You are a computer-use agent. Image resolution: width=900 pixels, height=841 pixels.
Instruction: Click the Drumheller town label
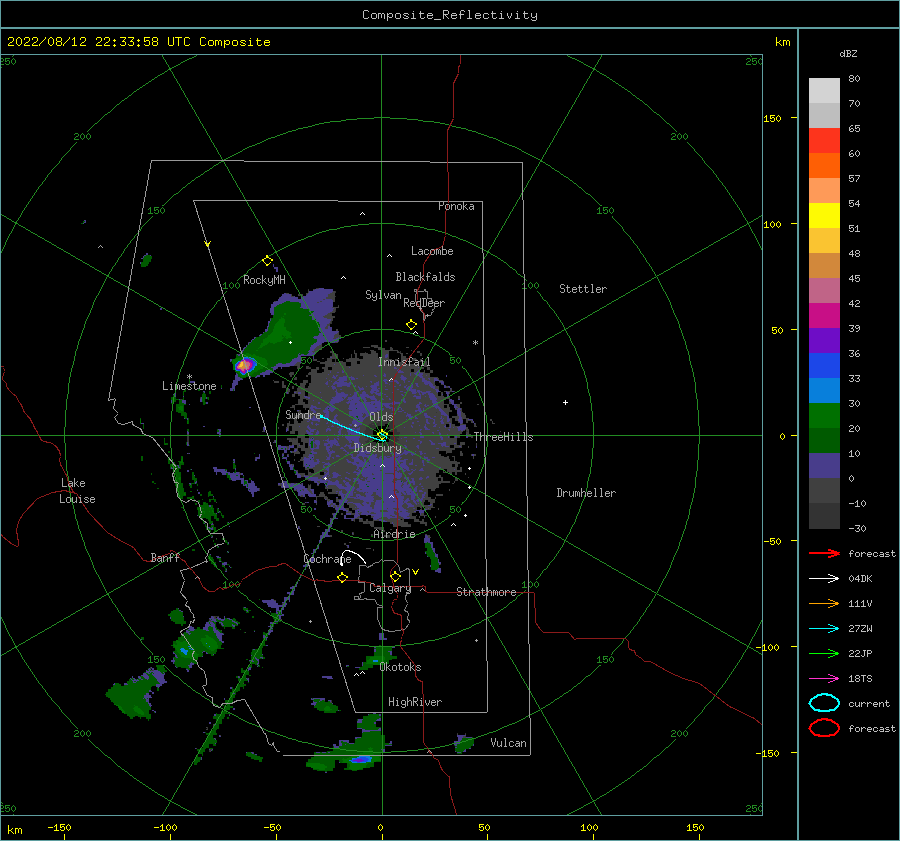click(x=586, y=493)
